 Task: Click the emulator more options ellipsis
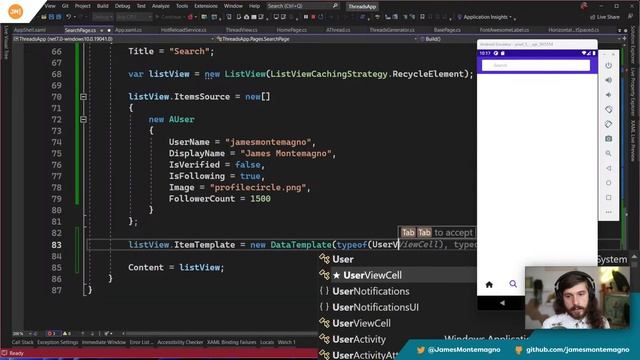609,212
